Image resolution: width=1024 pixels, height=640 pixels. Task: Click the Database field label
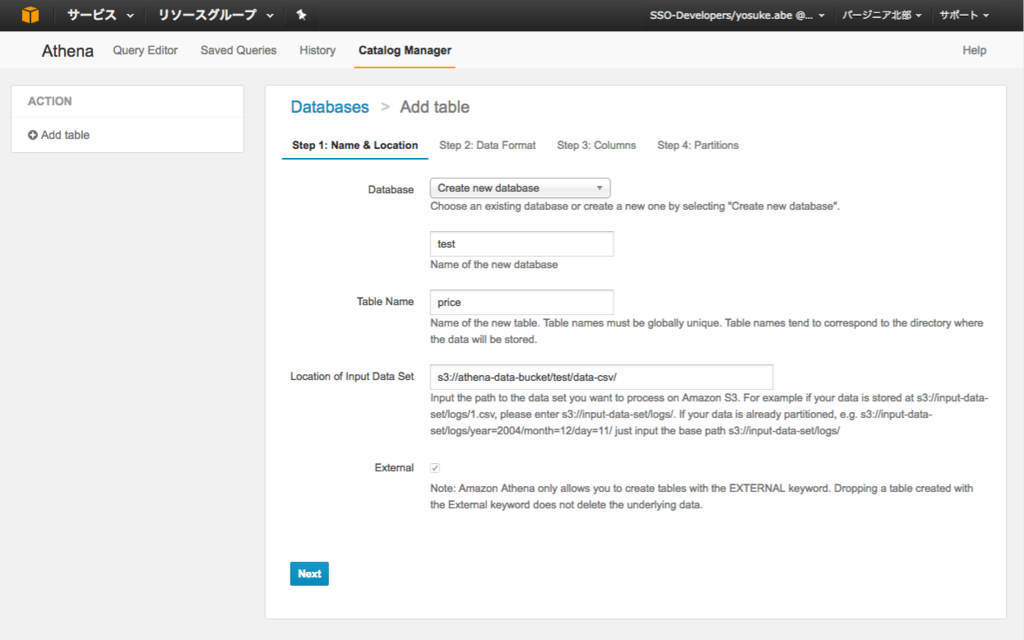(x=391, y=189)
